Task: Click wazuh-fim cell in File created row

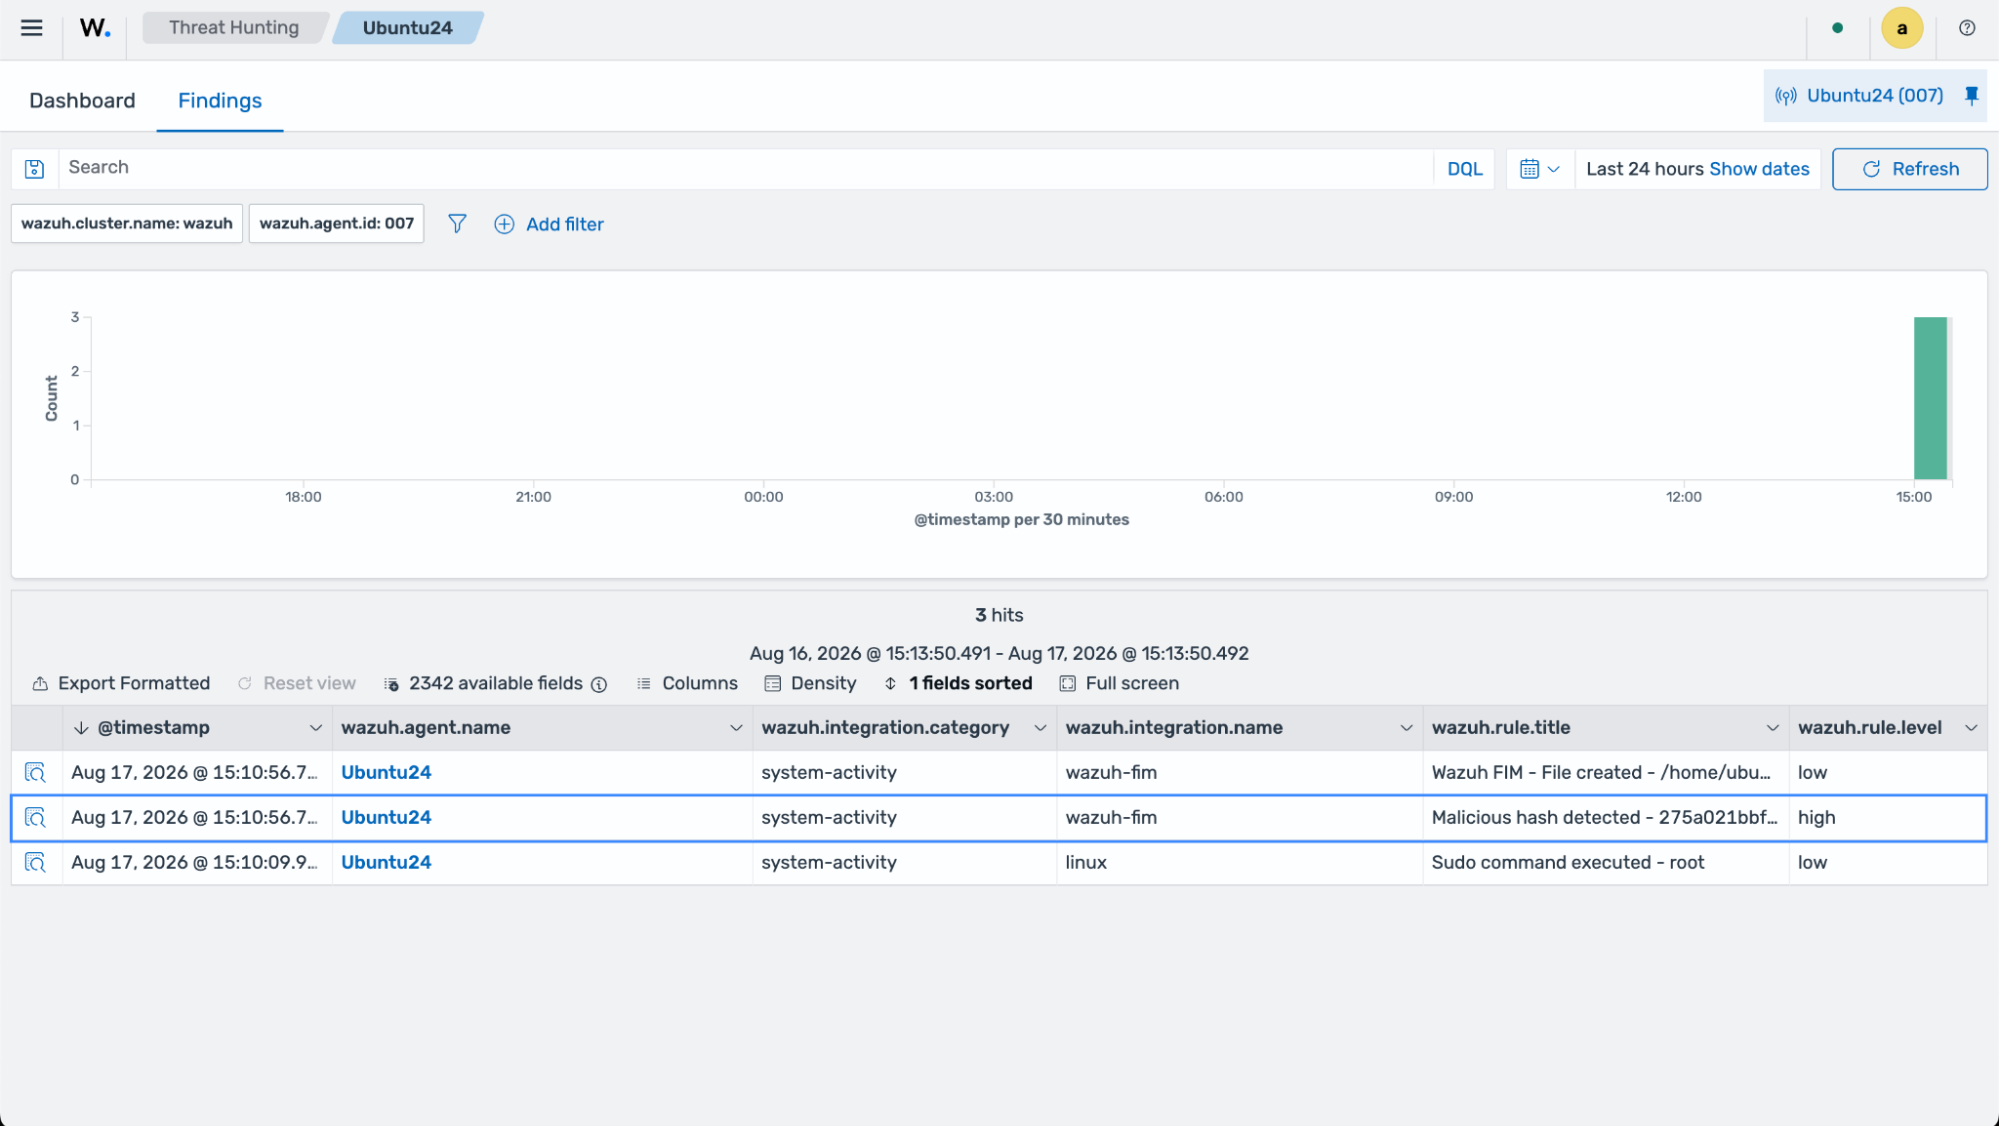Action: (1239, 773)
